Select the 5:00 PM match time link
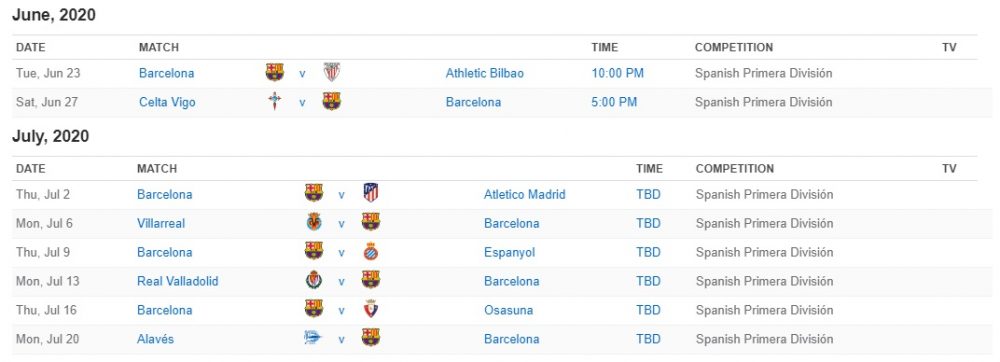This screenshot has width=1000, height=362. (x=614, y=102)
